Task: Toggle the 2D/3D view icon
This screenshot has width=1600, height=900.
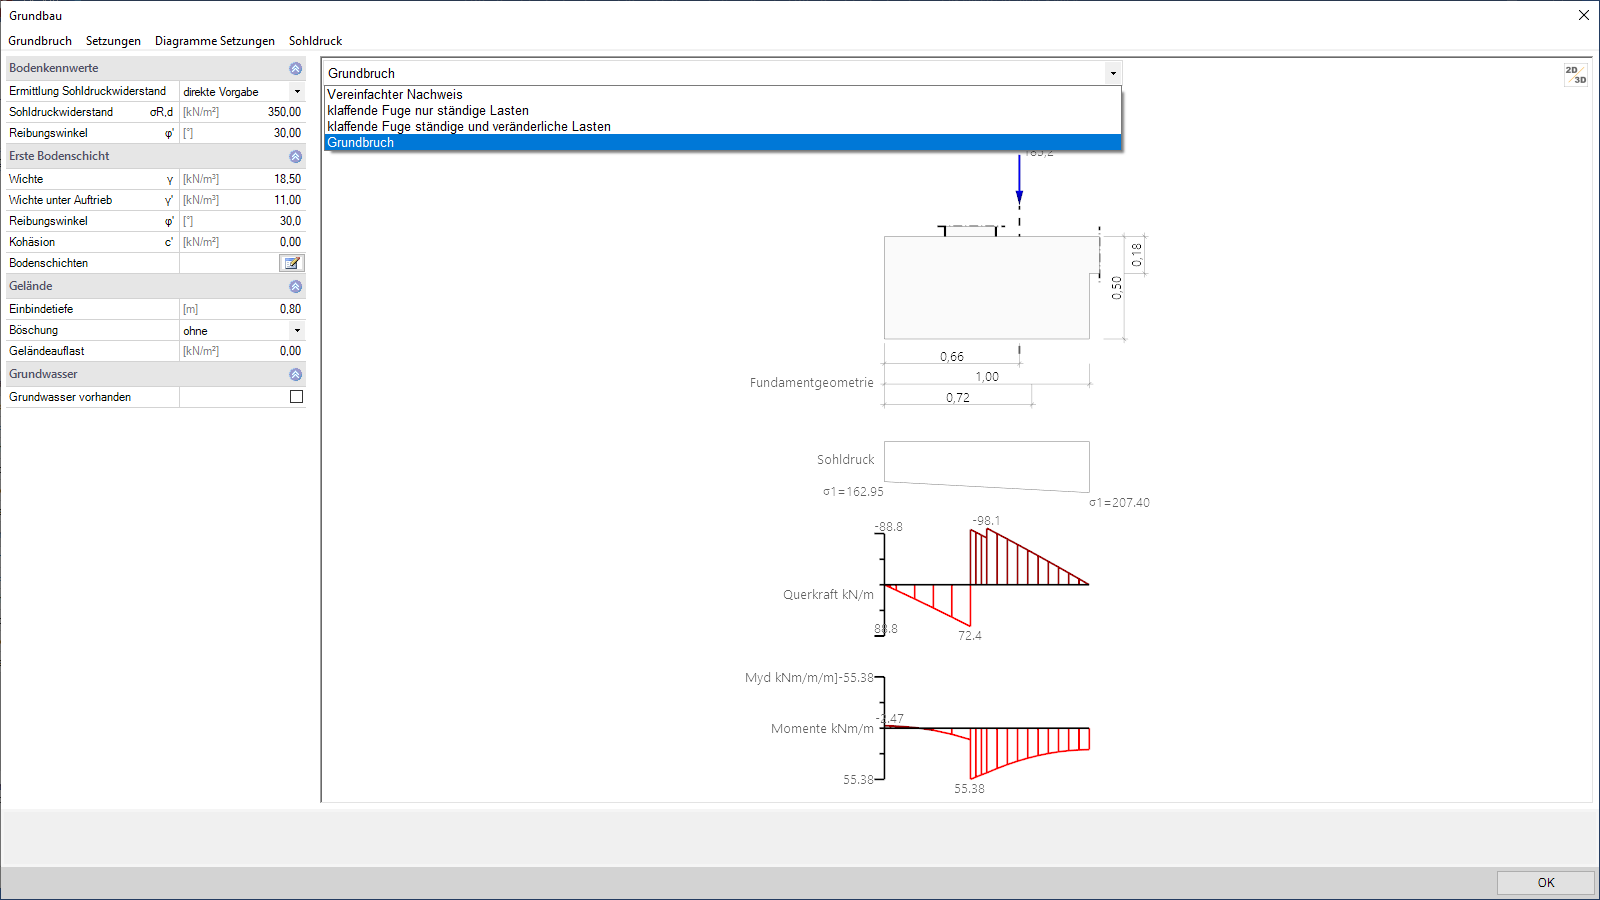Action: pyautogui.click(x=1576, y=75)
